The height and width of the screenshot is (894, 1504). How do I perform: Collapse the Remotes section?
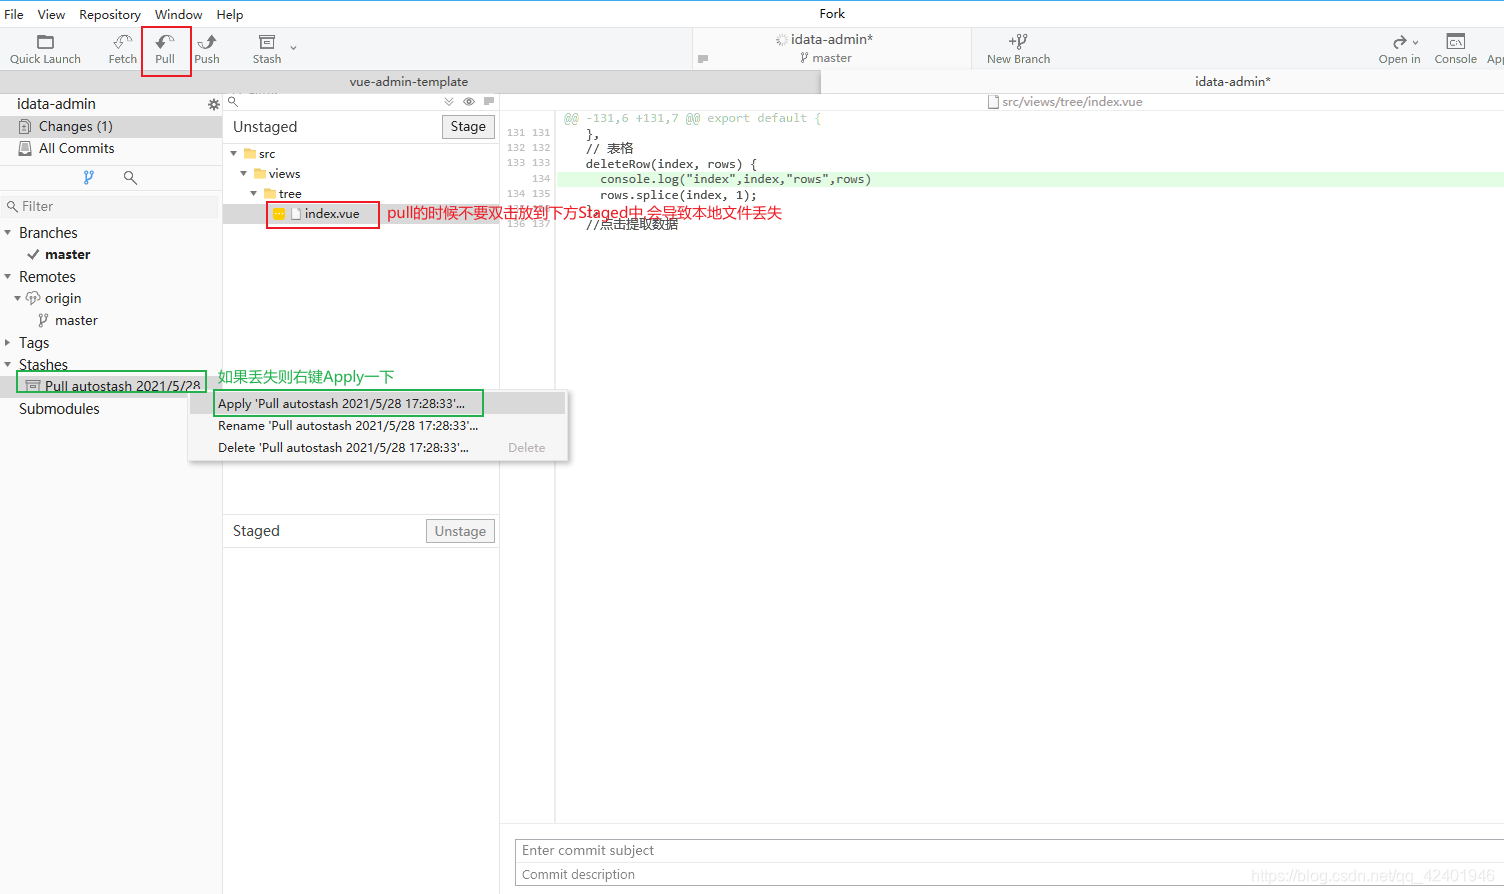8,277
